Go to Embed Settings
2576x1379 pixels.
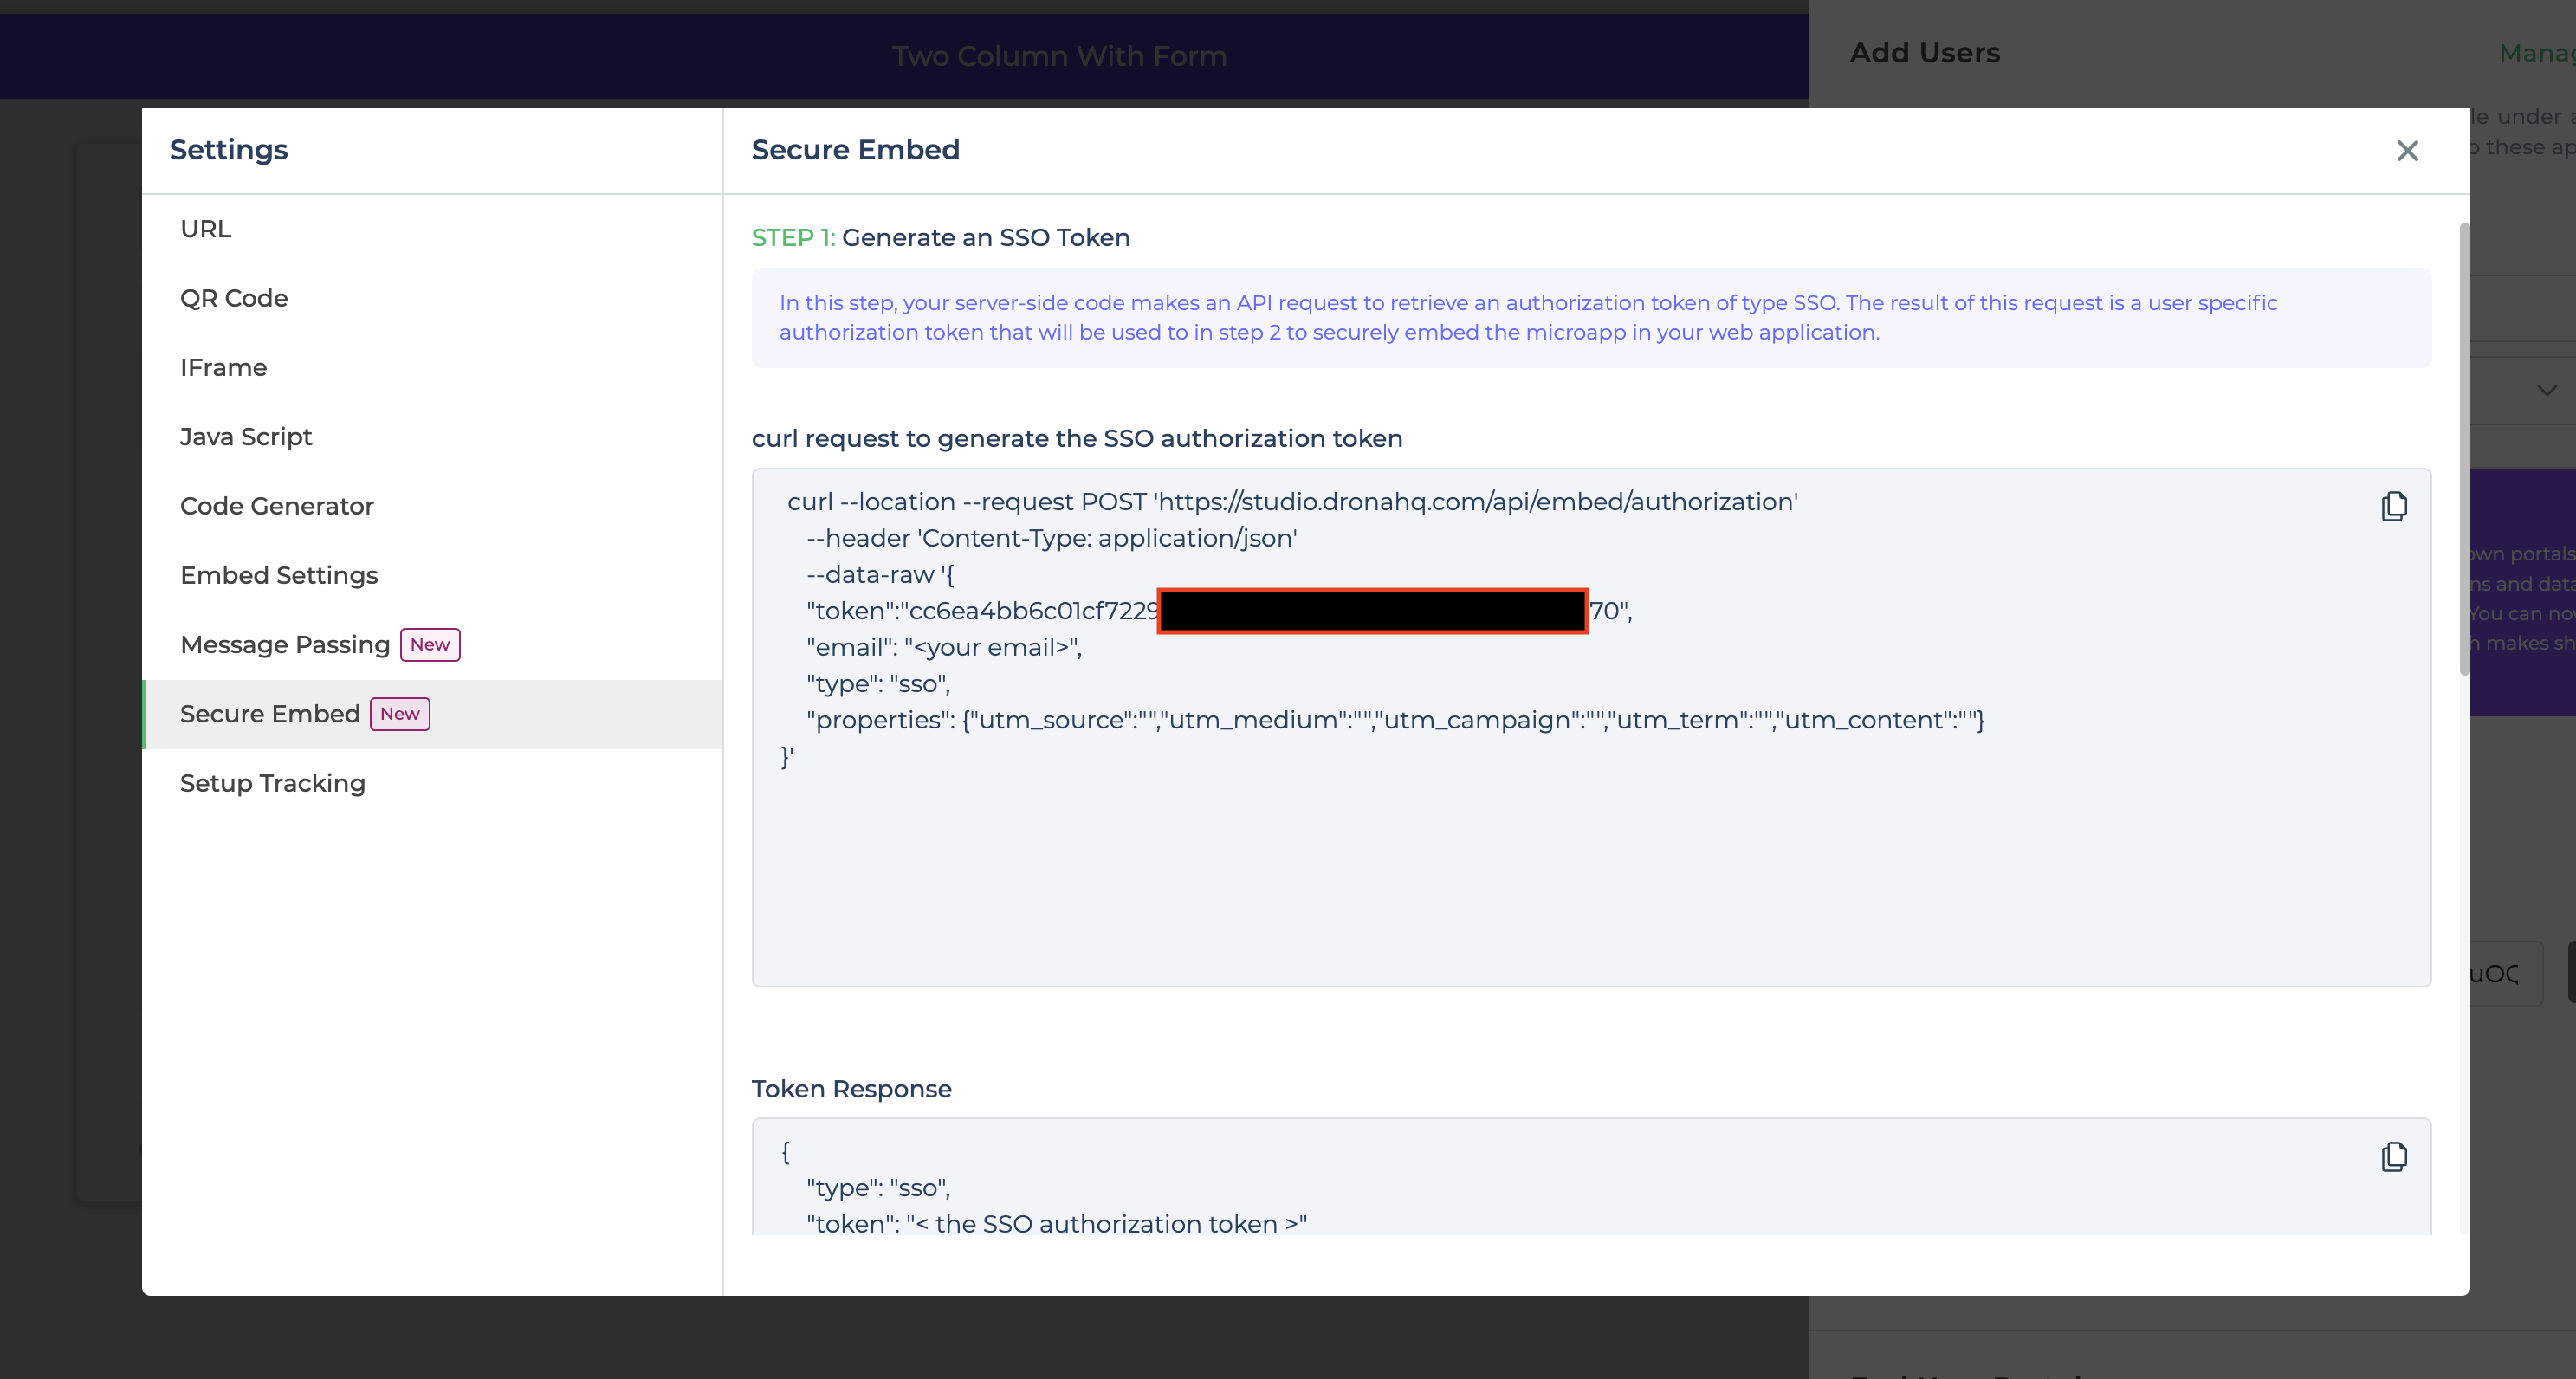pos(433,575)
